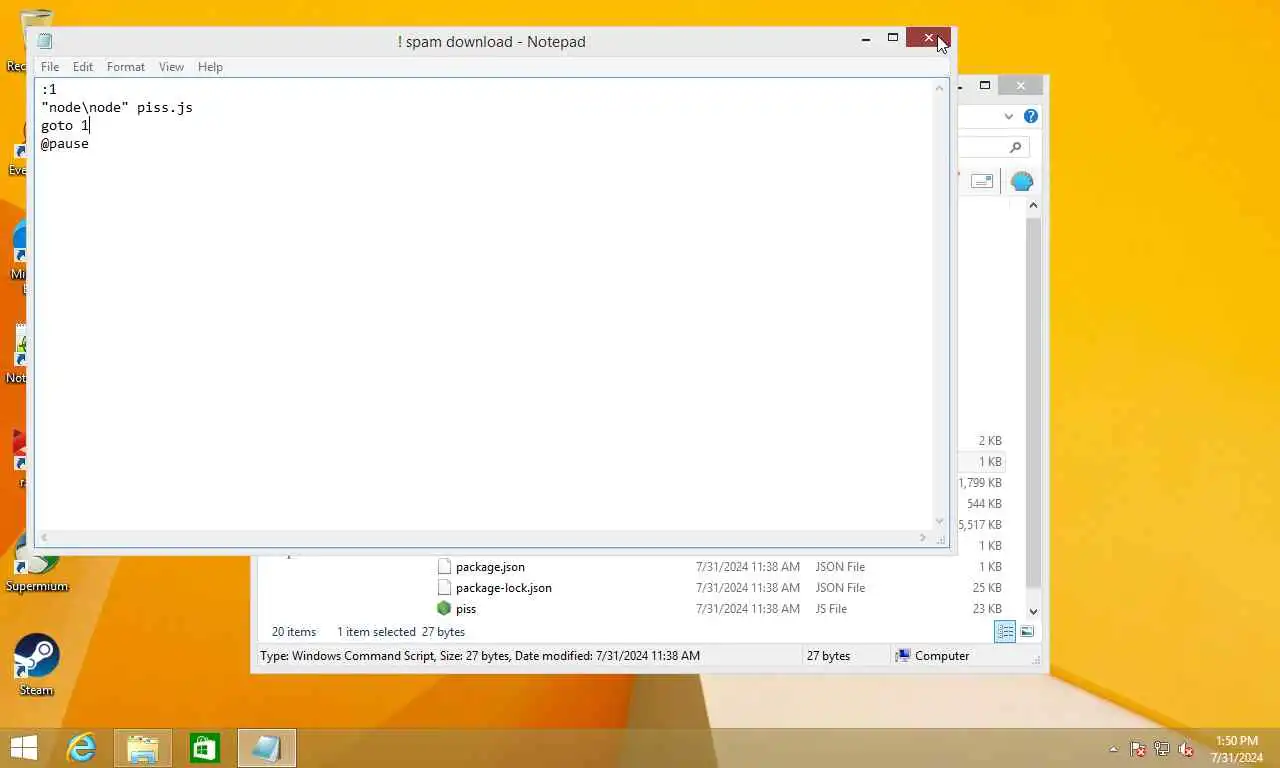Select the piss JS file in Explorer
The width and height of the screenshot is (1280, 768).
pyautogui.click(x=466, y=609)
